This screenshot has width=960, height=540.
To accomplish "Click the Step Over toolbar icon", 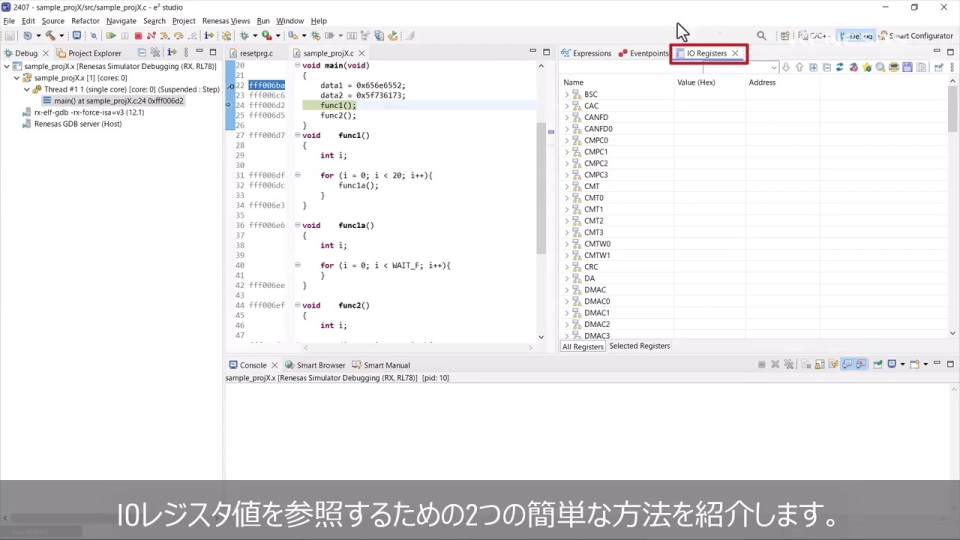I will coord(179,36).
